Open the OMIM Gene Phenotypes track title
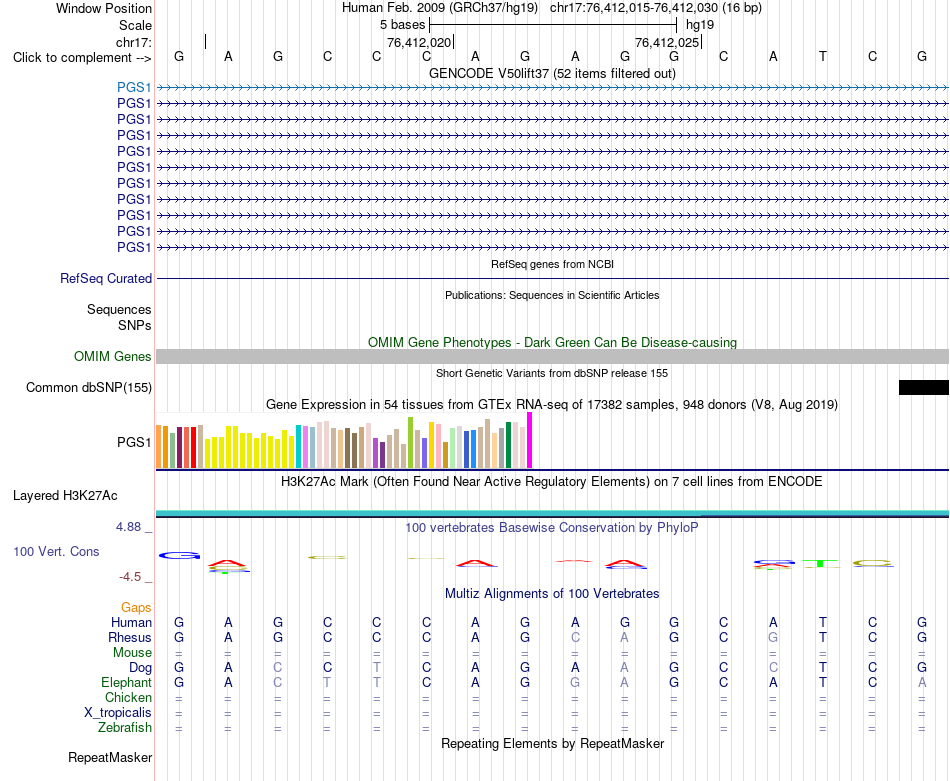This screenshot has width=950, height=781. tap(552, 342)
